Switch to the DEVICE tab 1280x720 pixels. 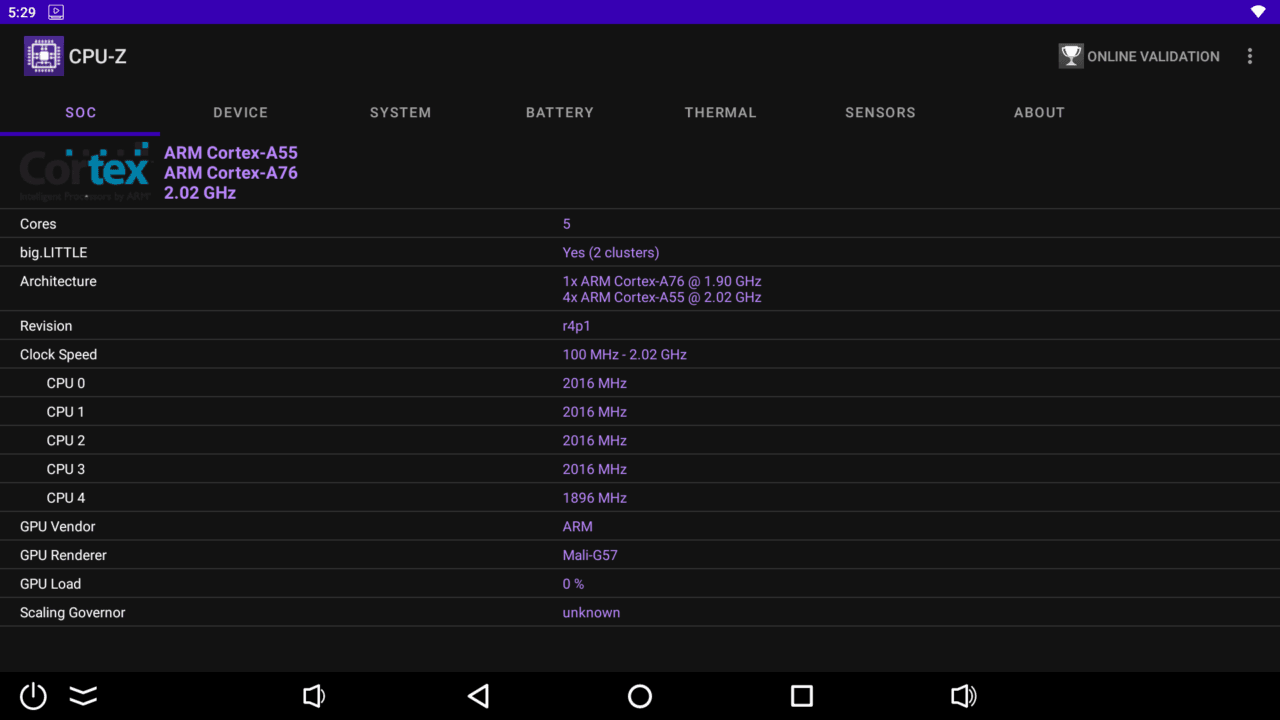click(x=240, y=113)
